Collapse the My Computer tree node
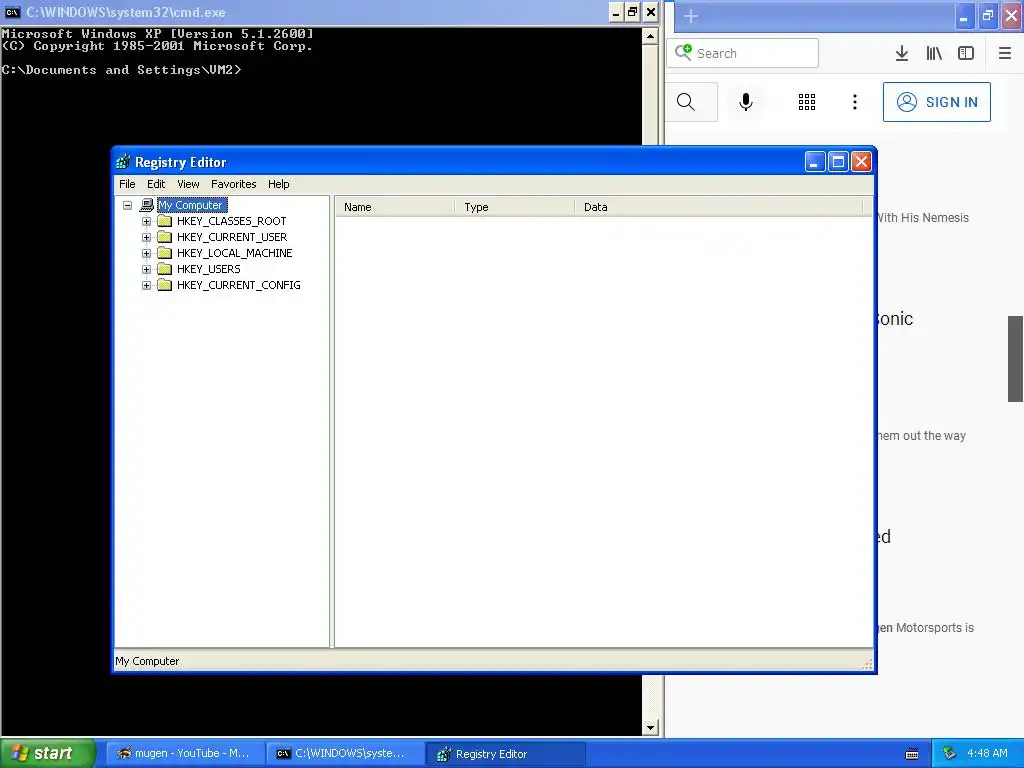Screen dimensions: 1024x768 pyautogui.click(x=127, y=205)
